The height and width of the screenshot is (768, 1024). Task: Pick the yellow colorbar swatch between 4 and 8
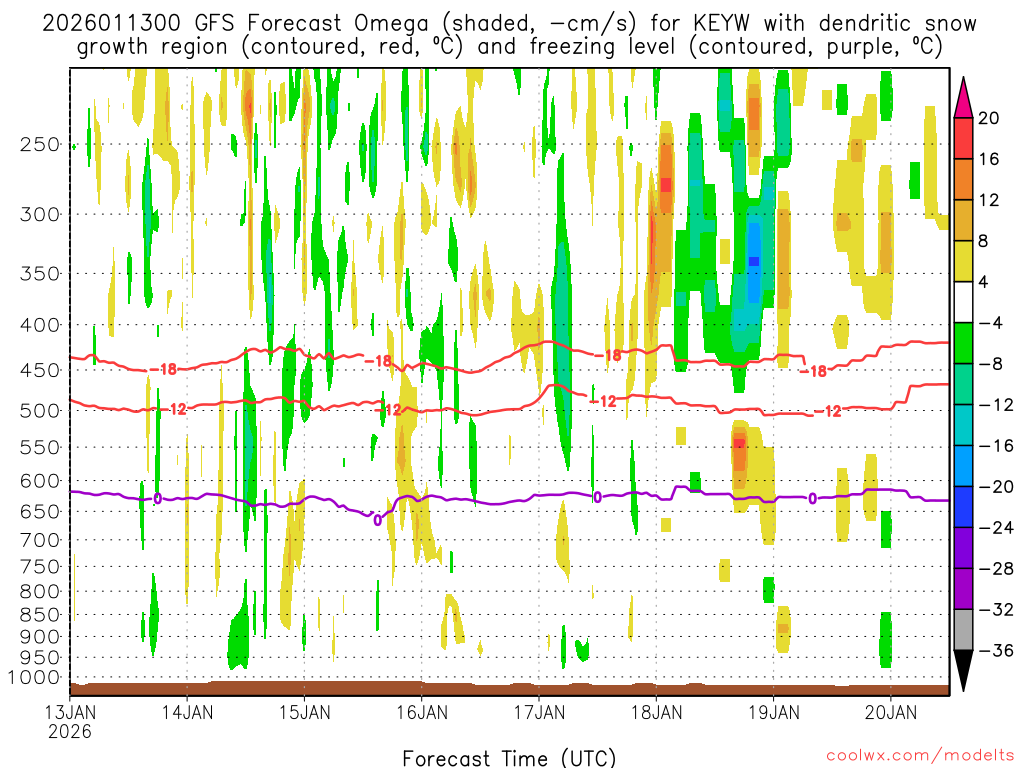[964, 261]
